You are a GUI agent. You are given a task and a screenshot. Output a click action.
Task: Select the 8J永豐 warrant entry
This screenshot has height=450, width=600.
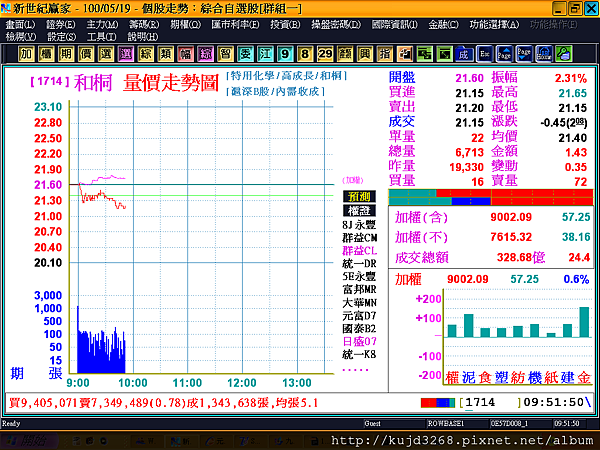359,225
